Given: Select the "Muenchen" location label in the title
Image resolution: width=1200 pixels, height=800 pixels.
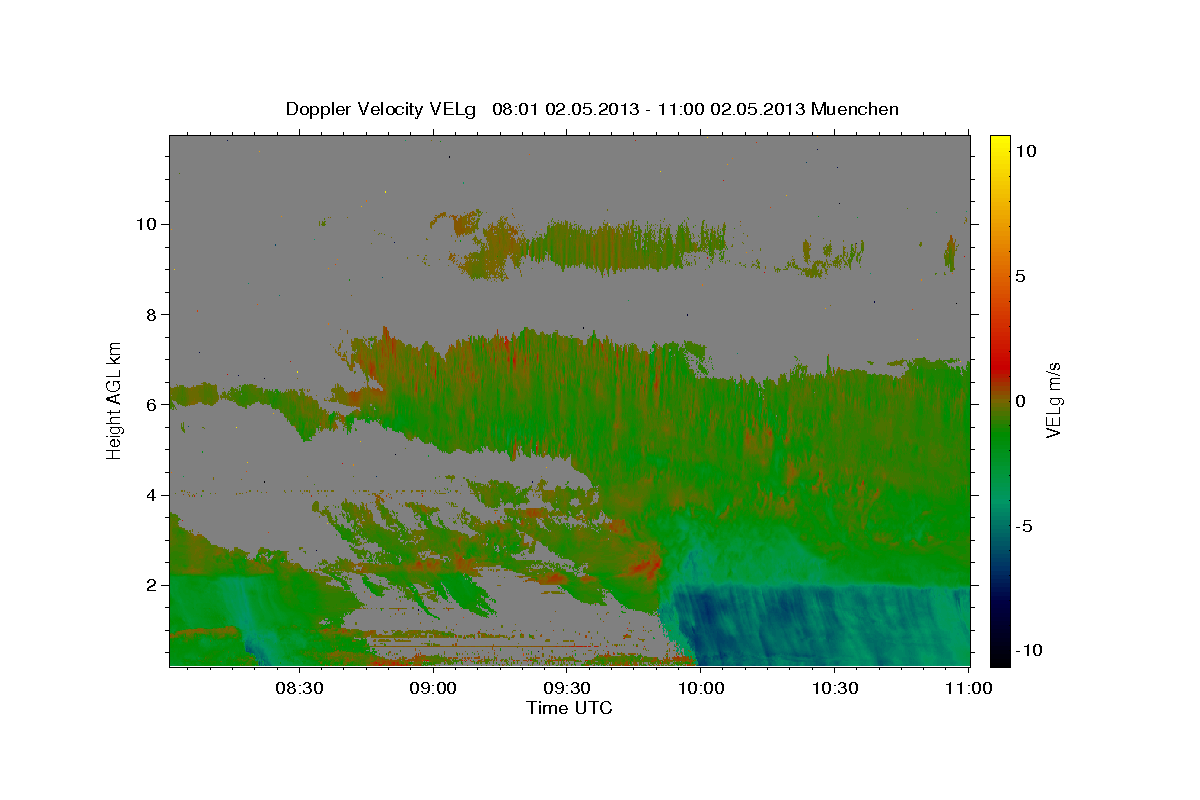Looking at the screenshot, I should 856,109.
